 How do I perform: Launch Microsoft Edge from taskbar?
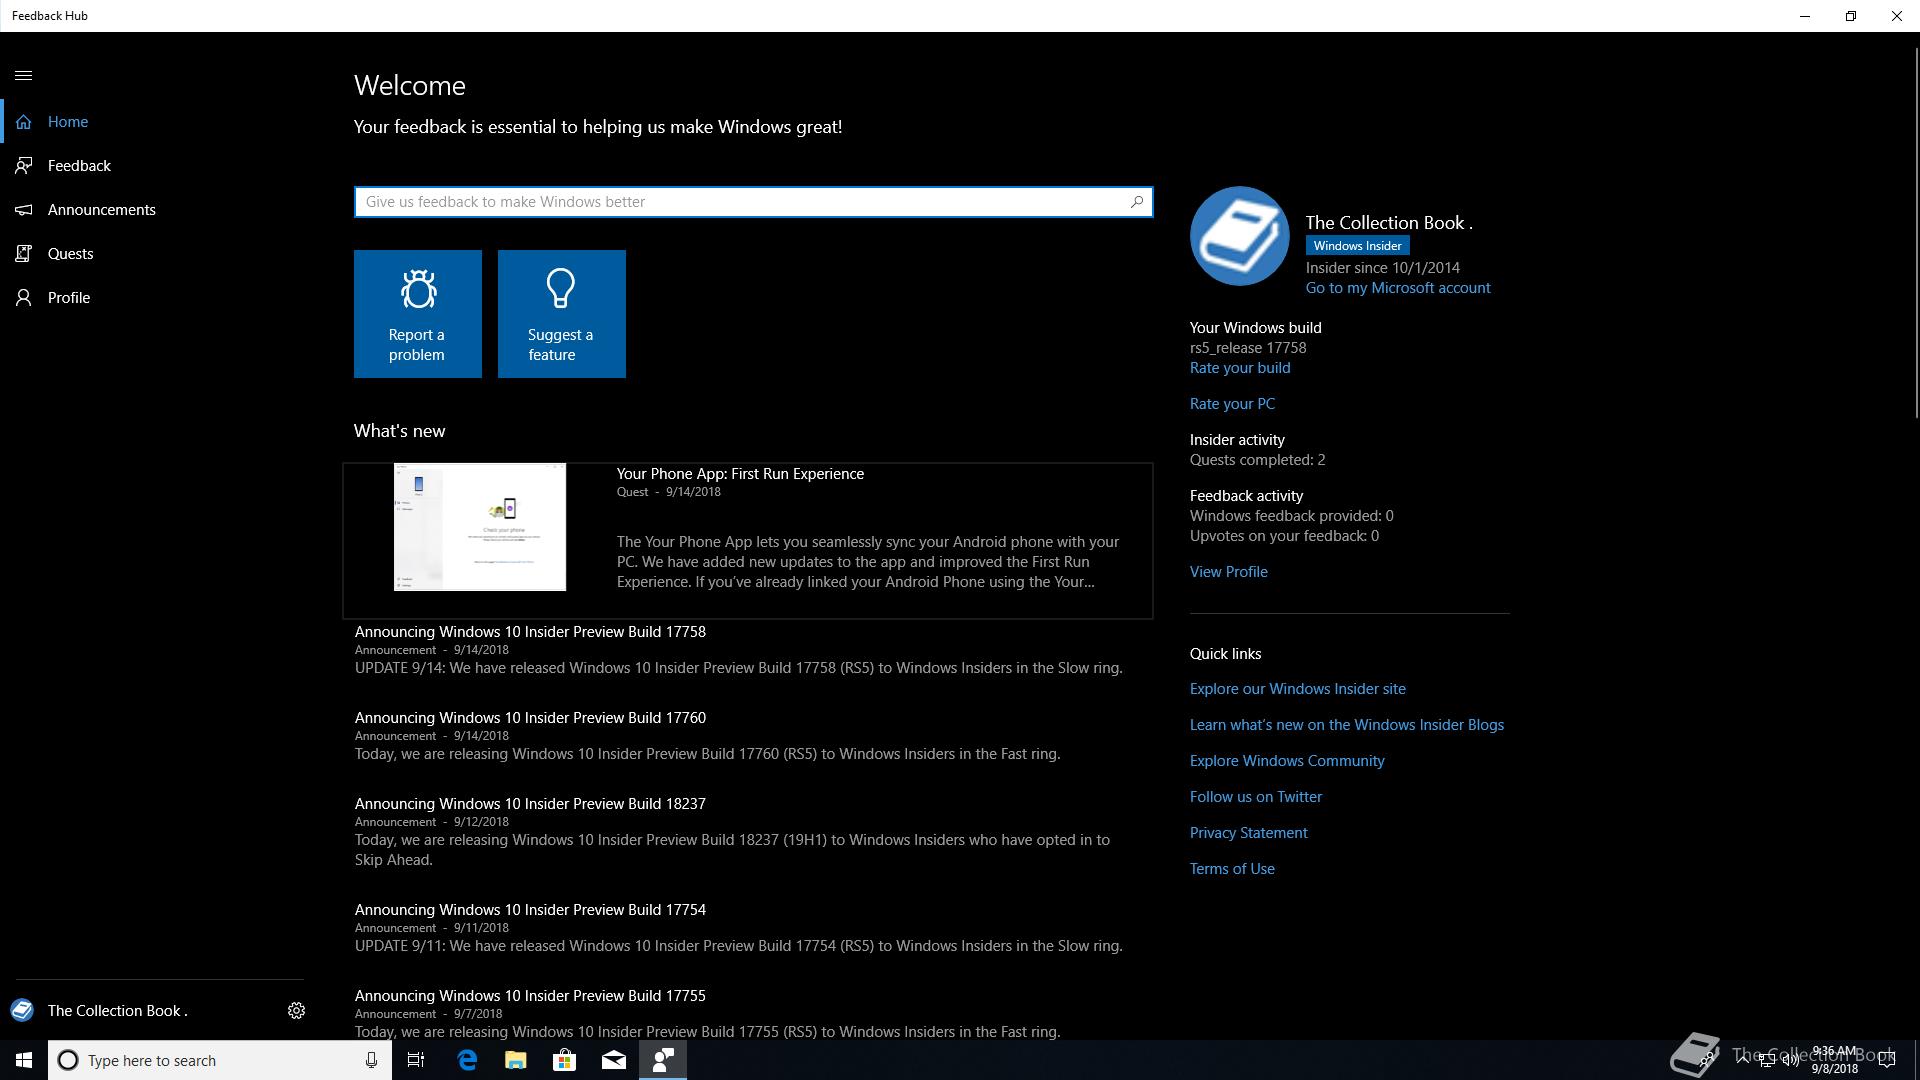[467, 1060]
